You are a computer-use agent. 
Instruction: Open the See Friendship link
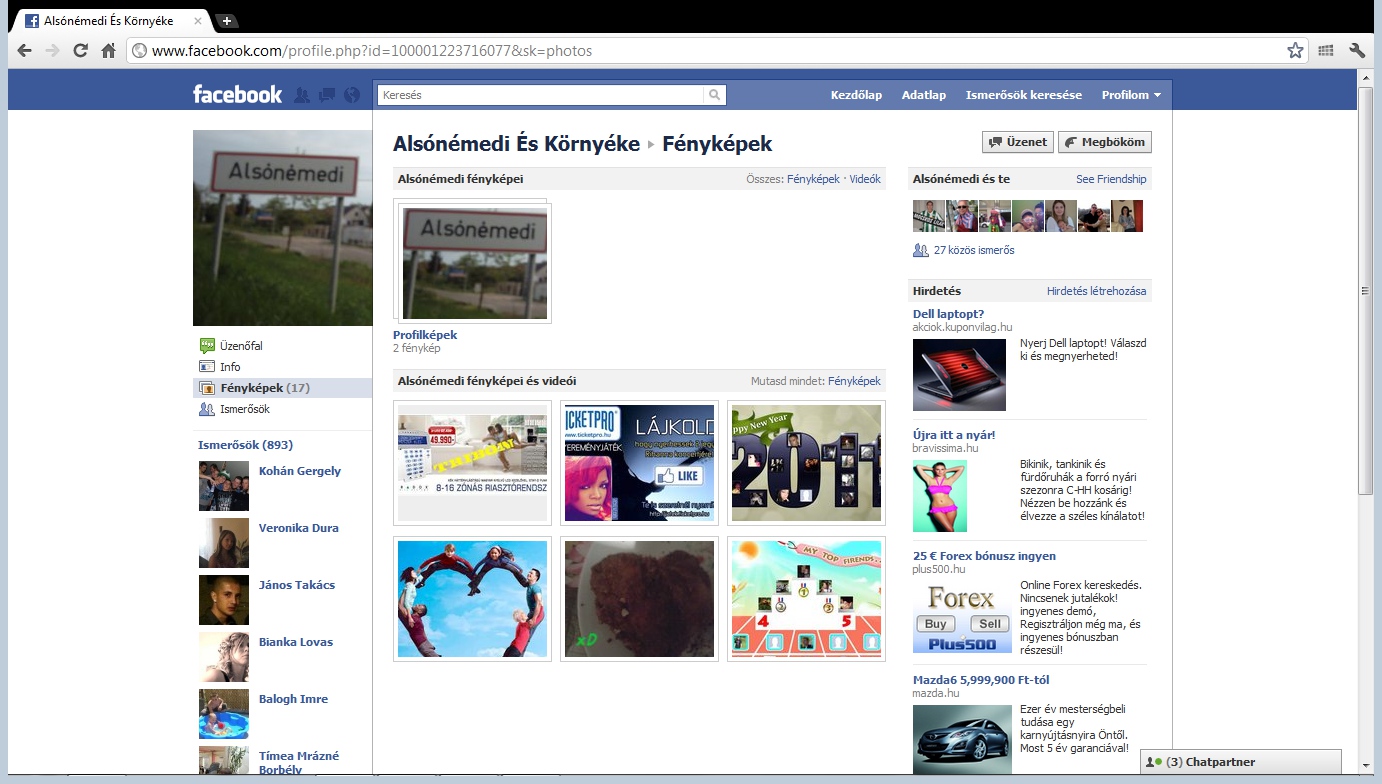point(1111,179)
